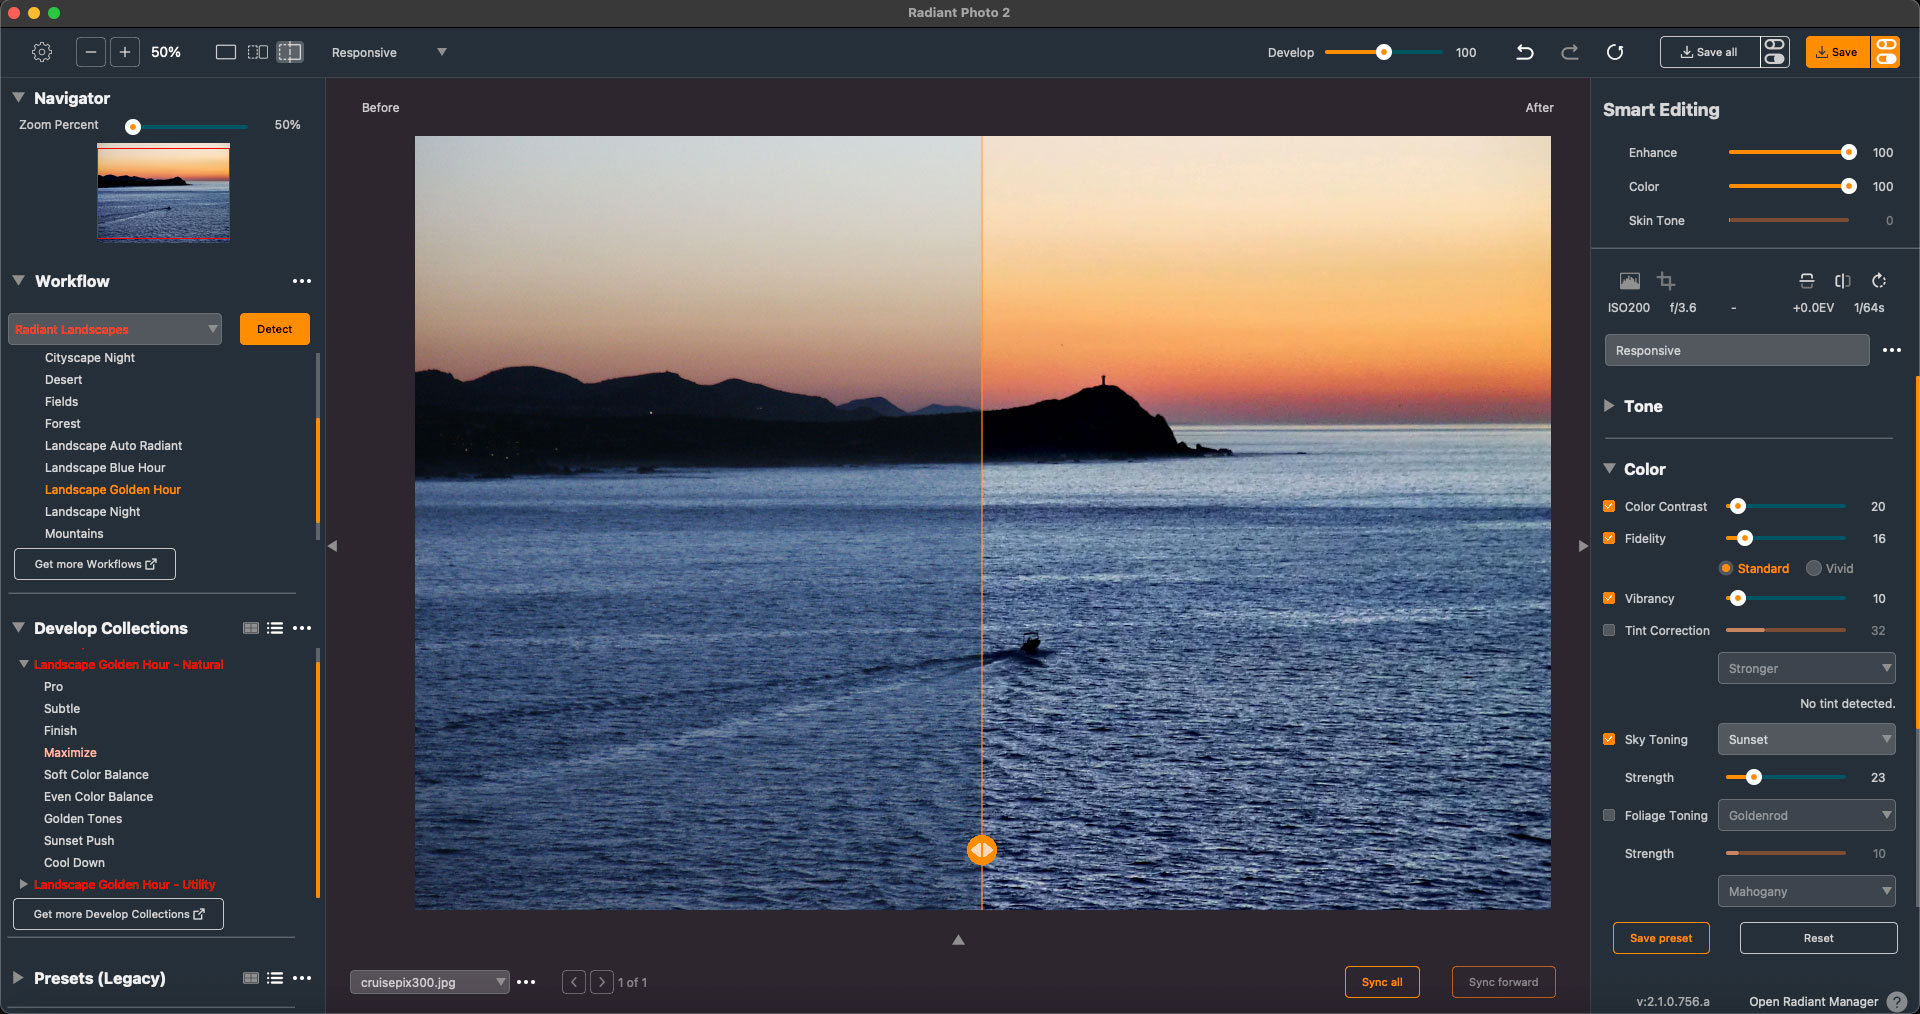Viewport: 1920px width, 1014px height.
Task: Click the undo arrow icon
Action: coord(1524,52)
